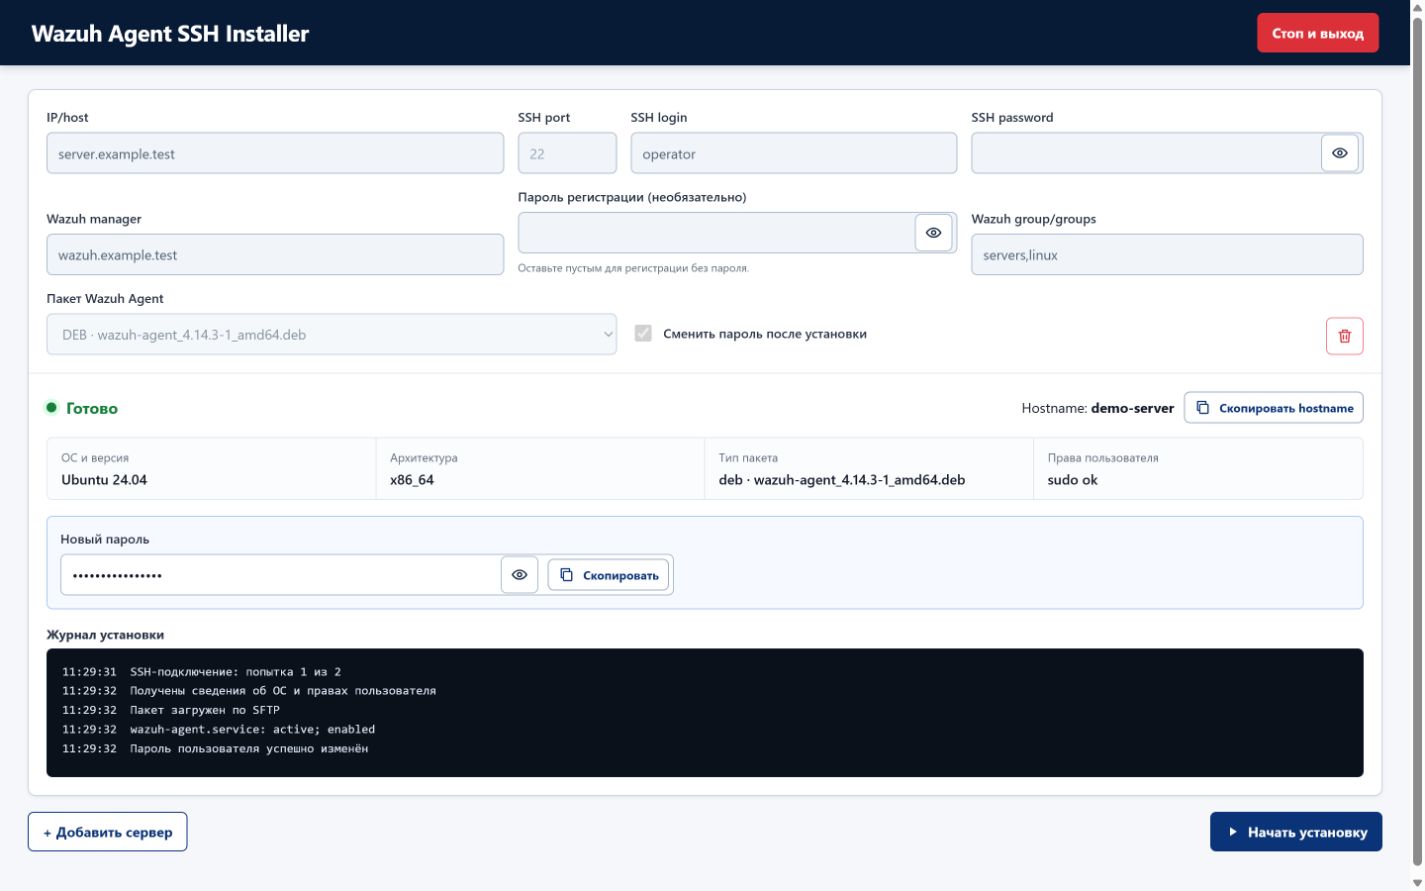Click log line 'Пароль пользователя успешно изменён'
Image resolution: width=1425 pixels, height=891 pixels.
pyautogui.click(x=249, y=748)
